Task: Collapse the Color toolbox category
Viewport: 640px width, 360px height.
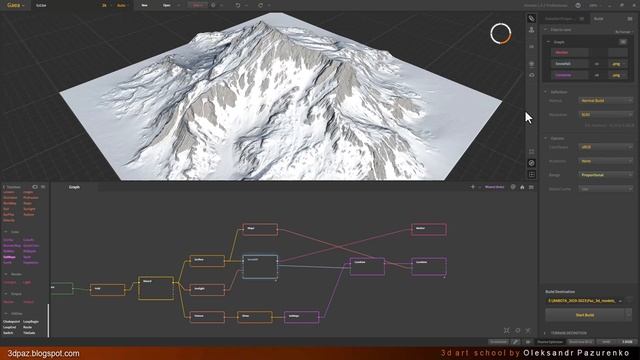Action: pos(6,232)
